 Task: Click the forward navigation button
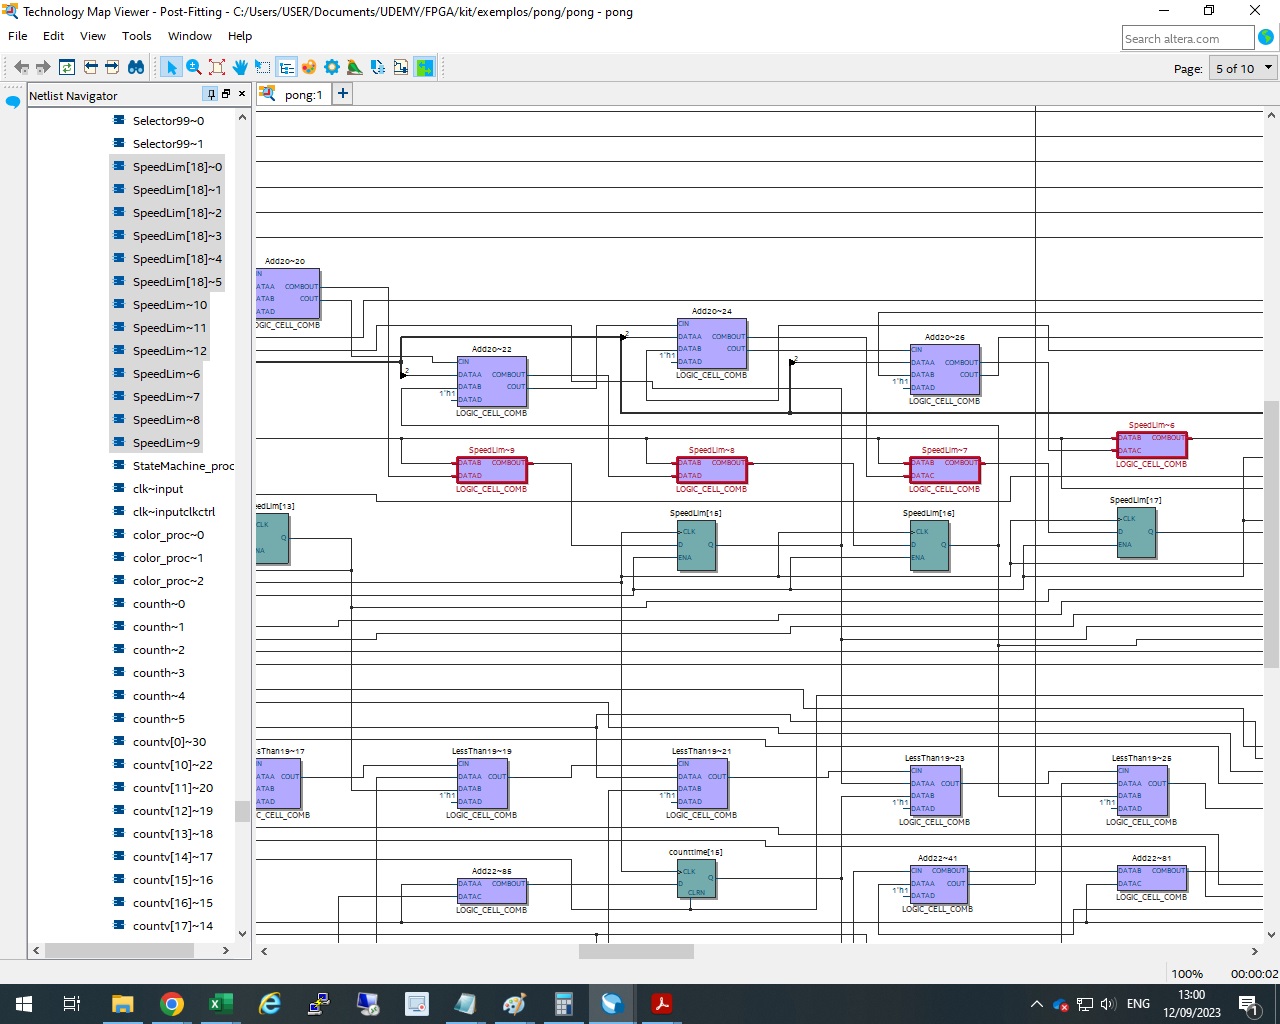(x=42, y=67)
